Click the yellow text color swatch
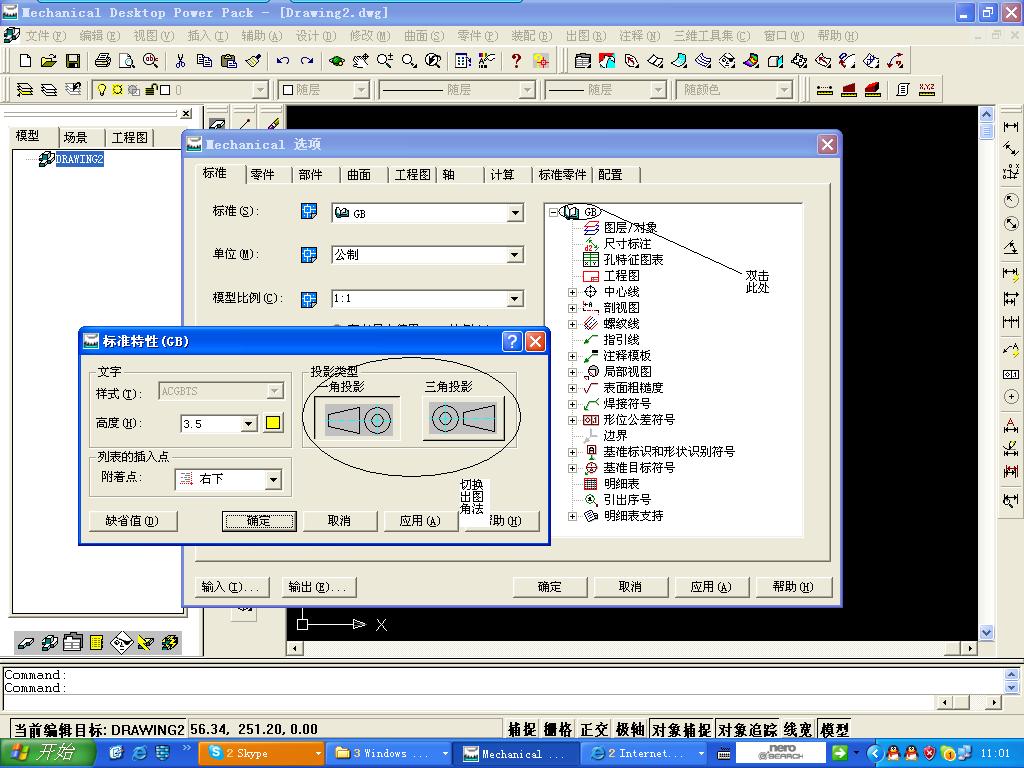The width and height of the screenshot is (1024, 768). pyautogui.click(x=273, y=423)
